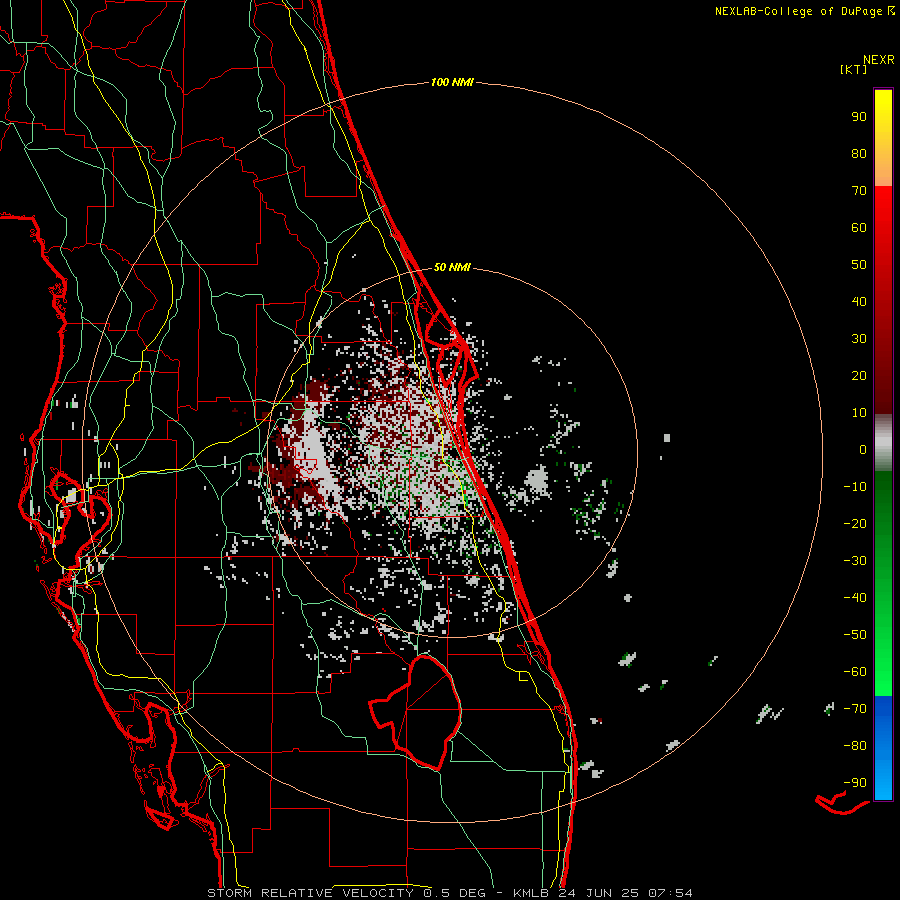Viewport: 900px width, 900px height.
Task: Click the 70 value on velocity scale
Action: (x=859, y=191)
